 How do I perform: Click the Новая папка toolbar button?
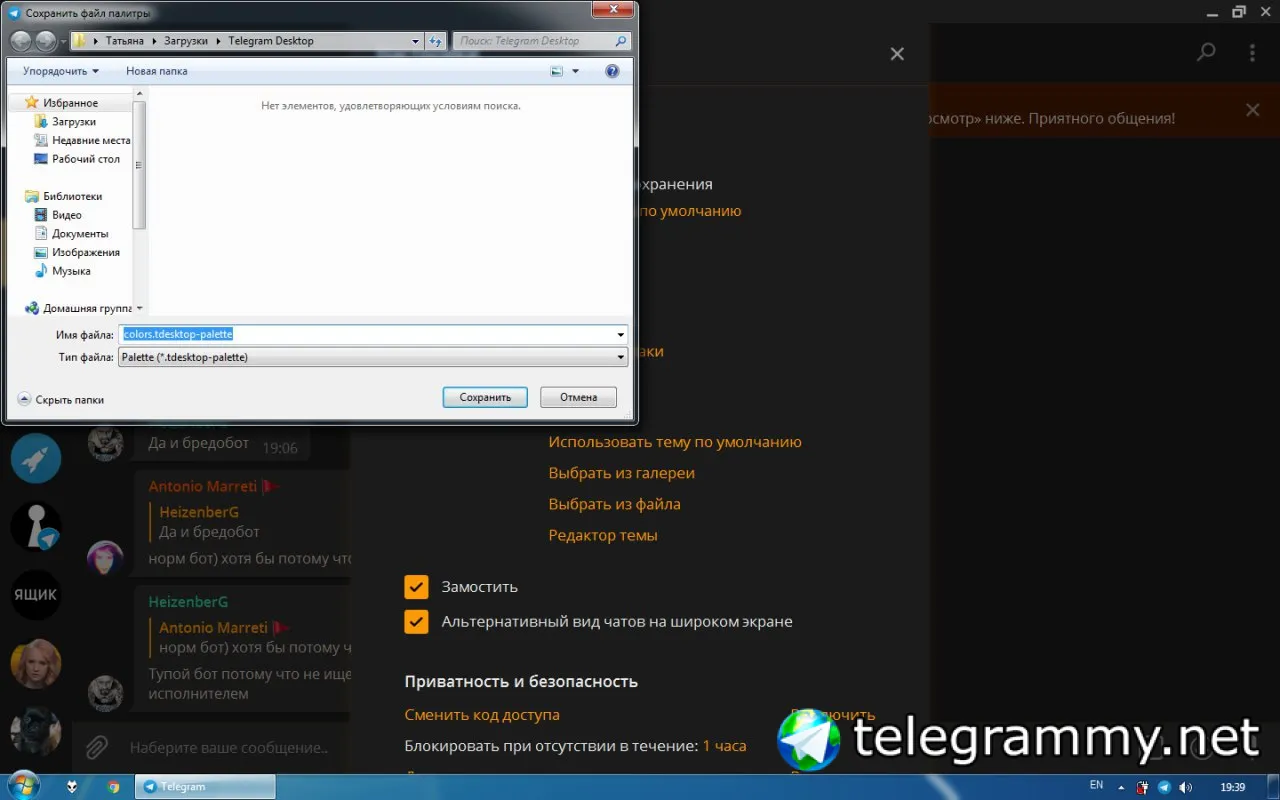point(156,71)
